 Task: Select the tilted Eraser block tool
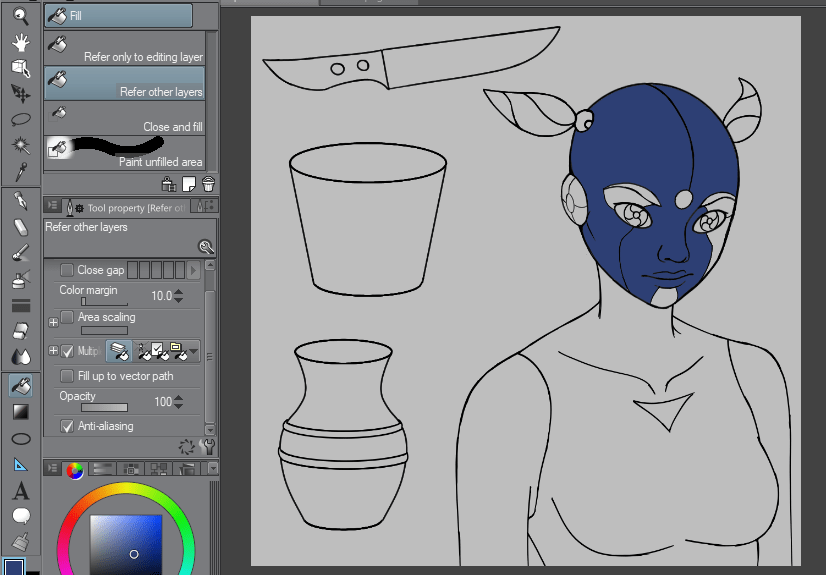point(21,331)
